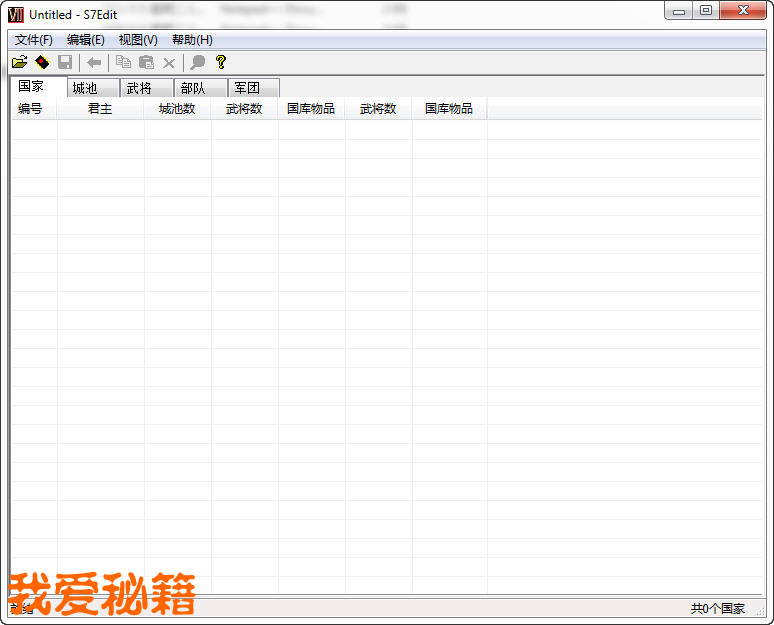Switch to the 武将 tab
The width and height of the screenshot is (774, 625).
point(140,88)
